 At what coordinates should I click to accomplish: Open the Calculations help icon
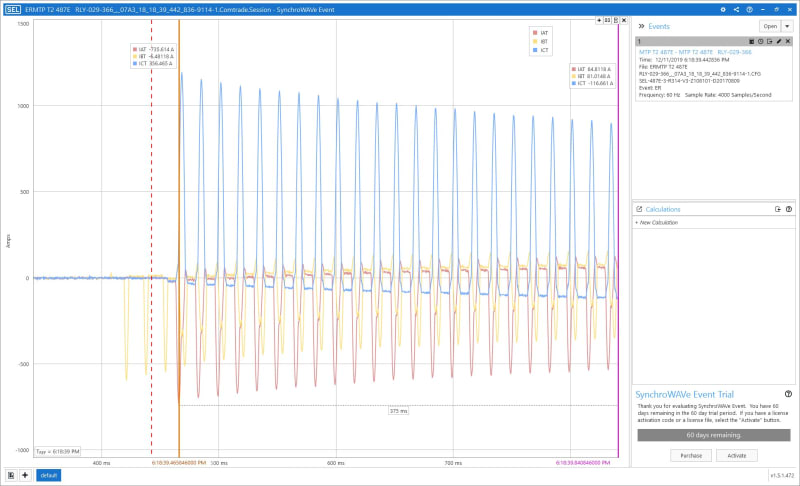click(x=789, y=209)
